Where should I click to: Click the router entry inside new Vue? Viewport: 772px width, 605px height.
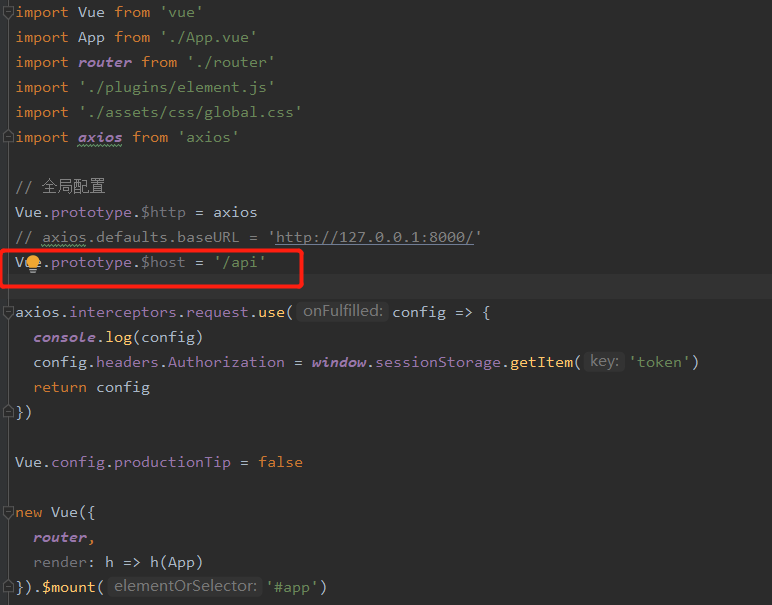60,538
